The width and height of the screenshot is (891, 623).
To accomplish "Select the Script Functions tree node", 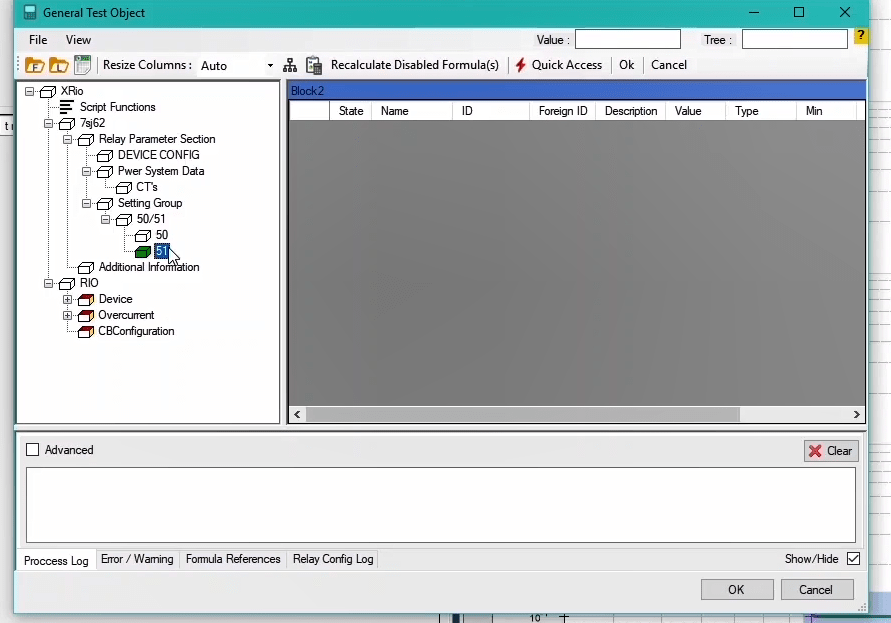I will [x=117, y=107].
